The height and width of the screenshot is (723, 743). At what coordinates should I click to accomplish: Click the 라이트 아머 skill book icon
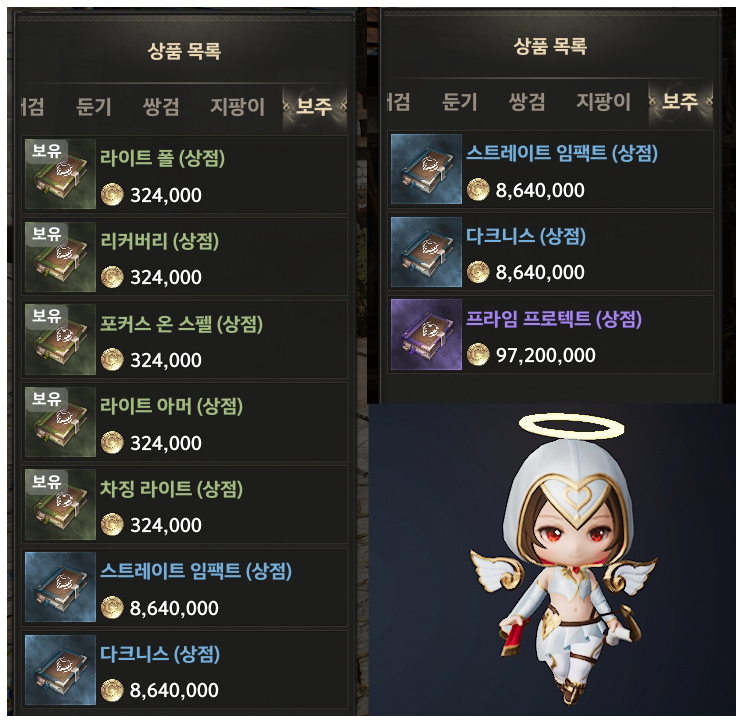[60, 422]
